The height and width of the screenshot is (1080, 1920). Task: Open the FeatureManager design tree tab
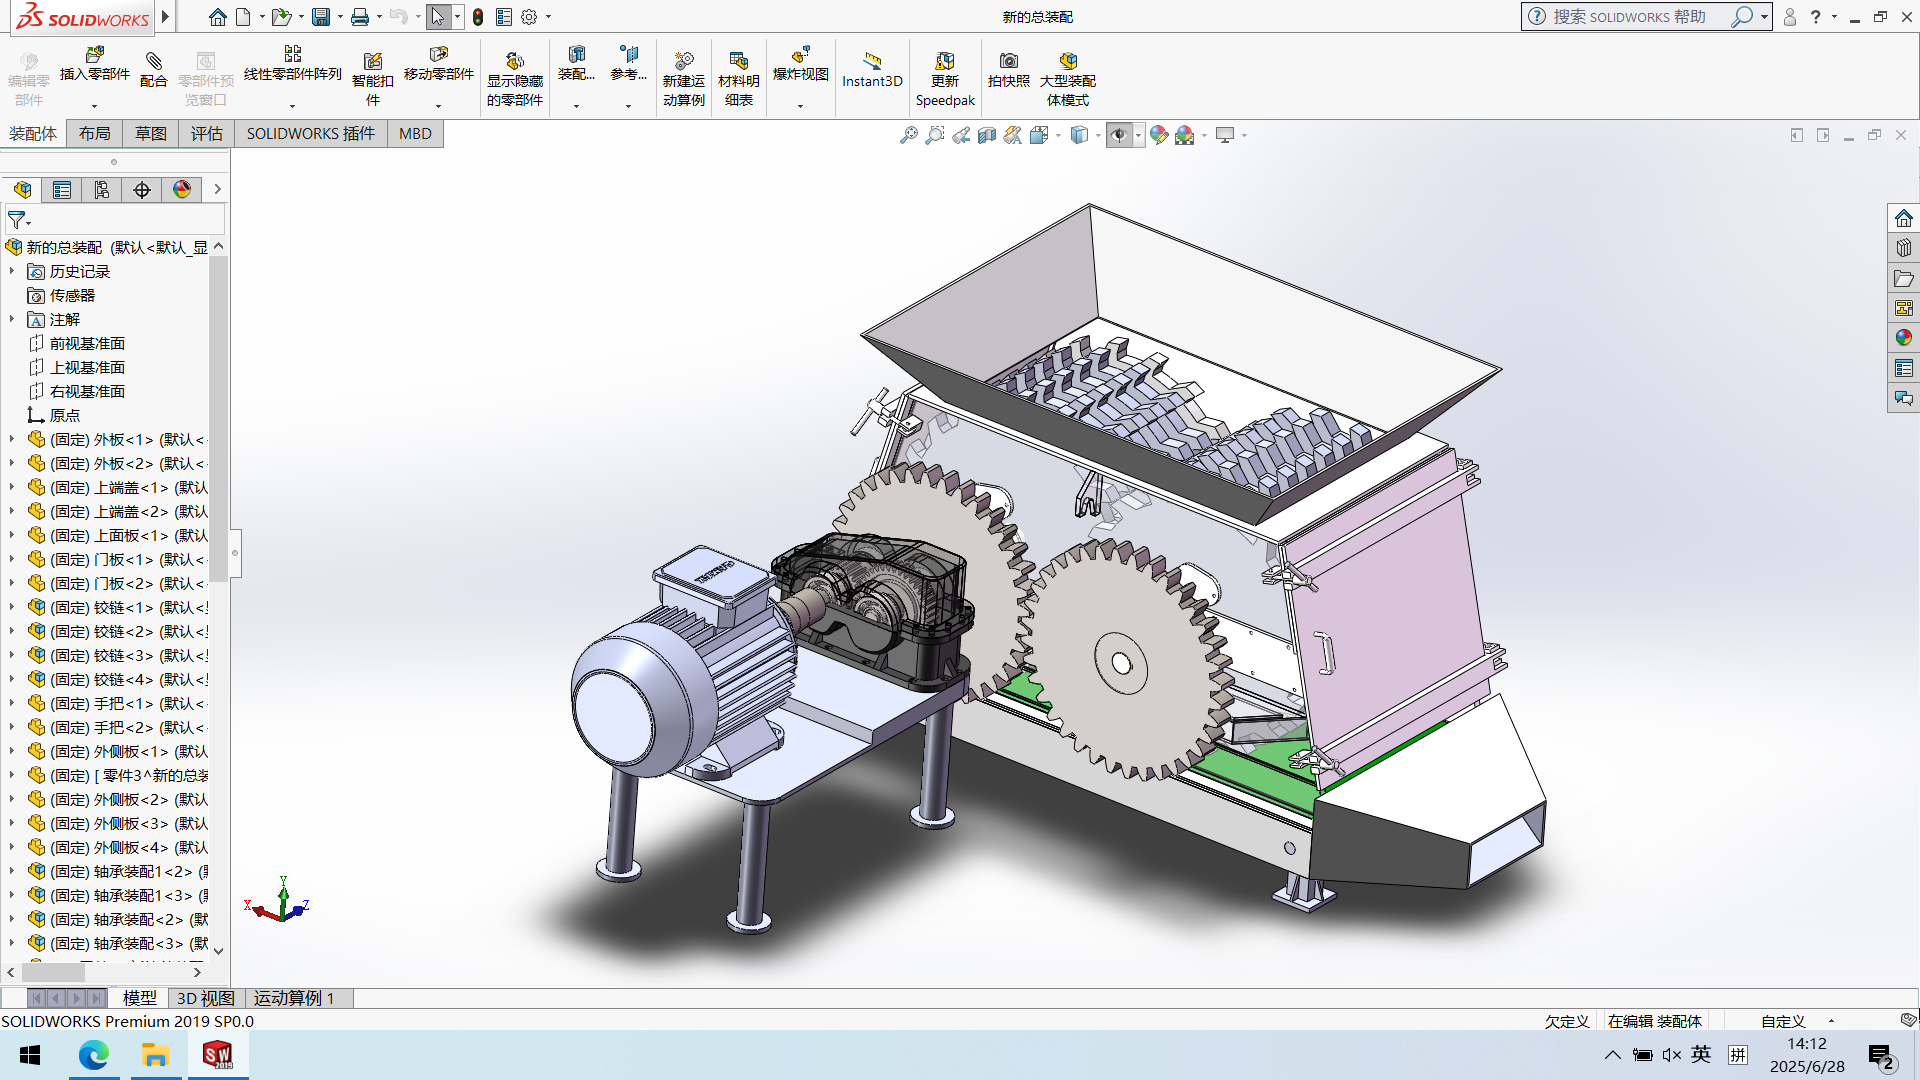(23, 190)
